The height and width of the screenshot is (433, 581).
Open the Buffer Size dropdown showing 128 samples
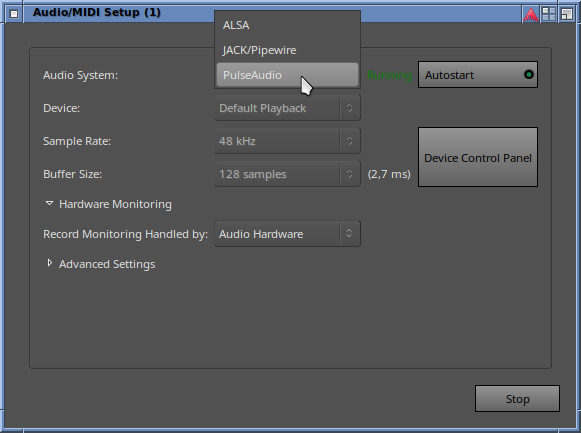click(287, 174)
